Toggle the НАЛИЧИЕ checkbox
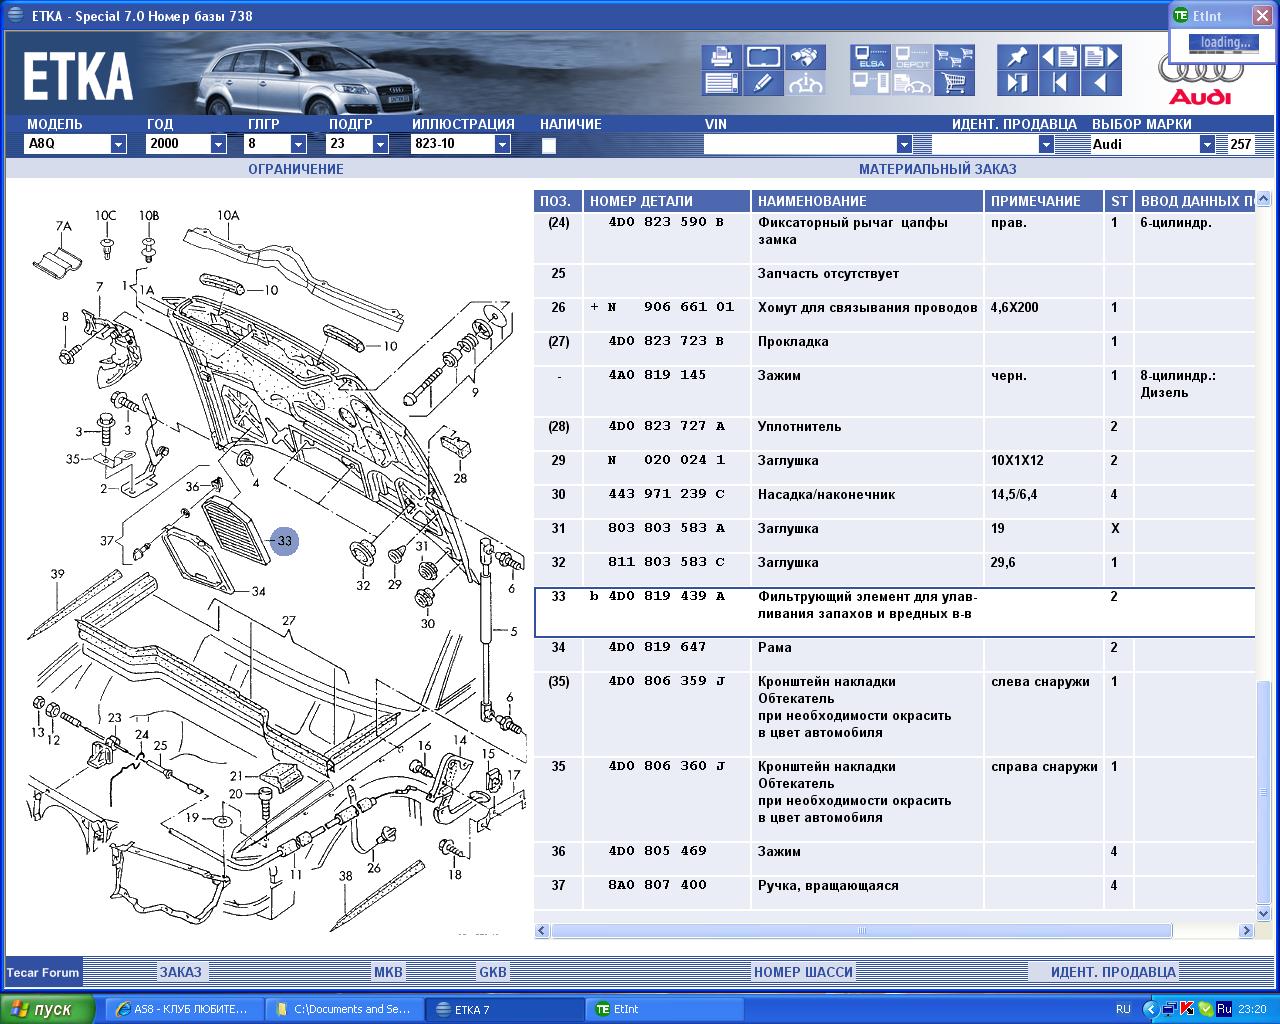 pyautogui.click(x=548, y=146)
